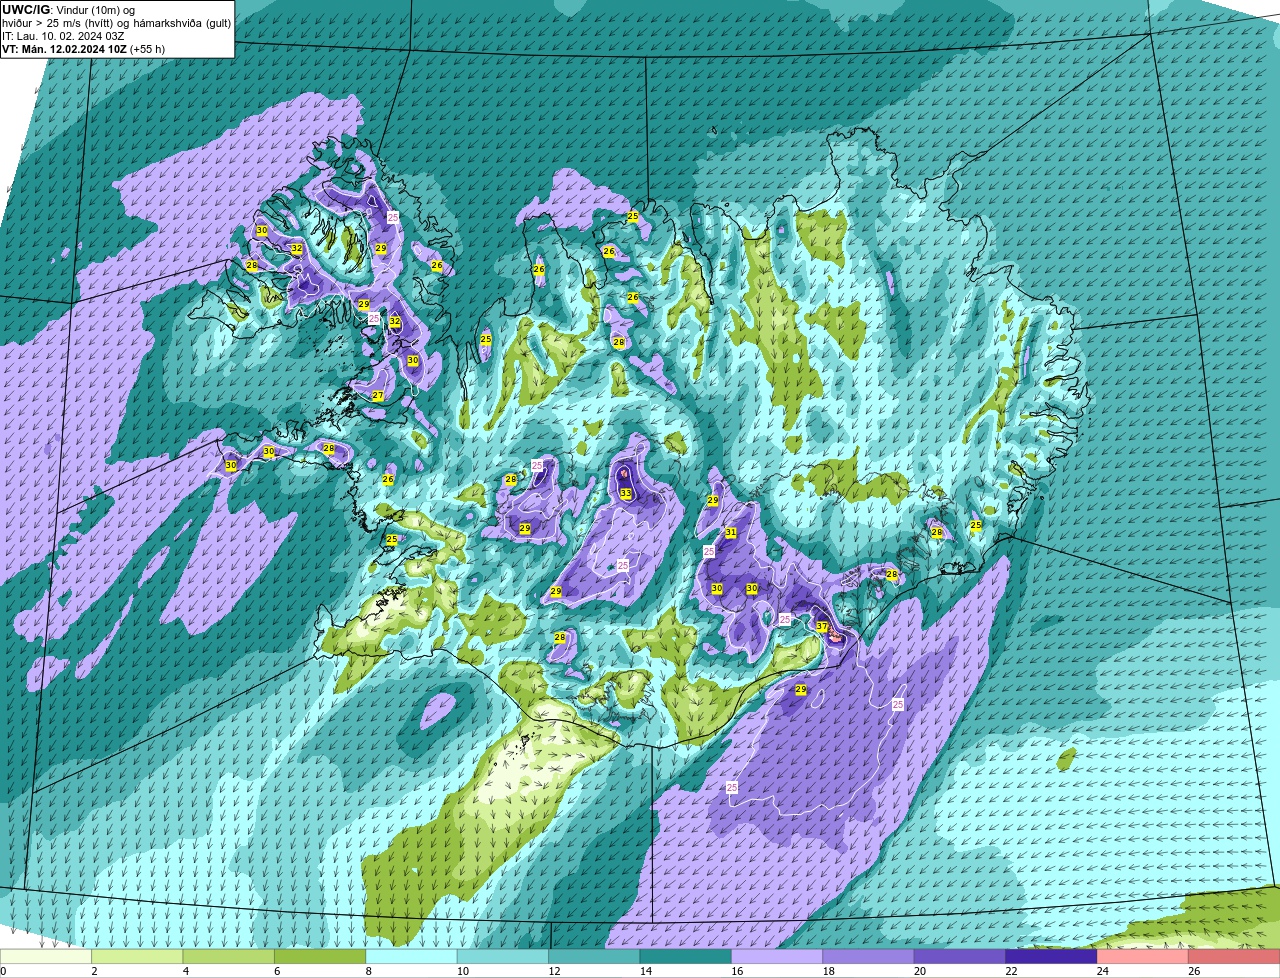Image resolution: width=1280 pixels, height=978 pixels.
Task: Select the 2–4 m/s light yellow-green legend swatch
Action: point(137,956)
